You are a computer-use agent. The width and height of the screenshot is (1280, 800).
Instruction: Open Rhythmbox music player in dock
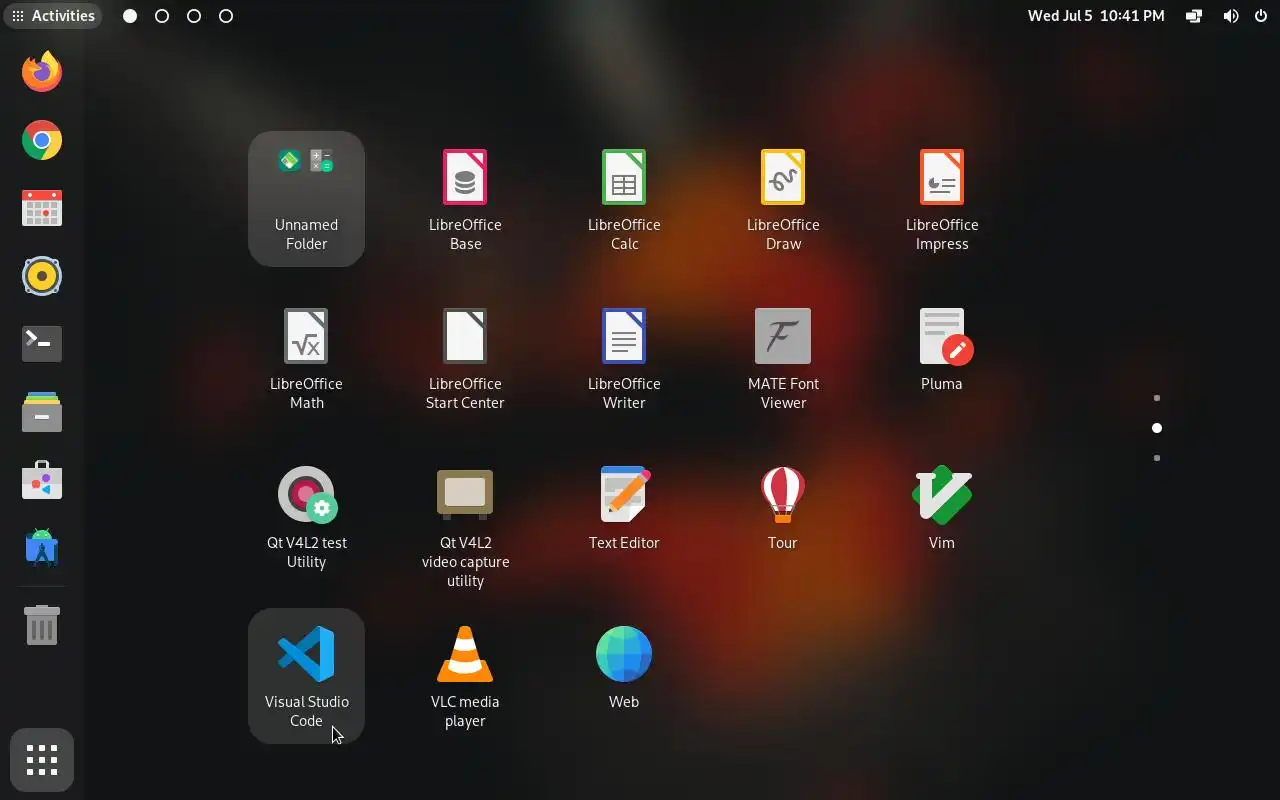[x=42, y=276]
